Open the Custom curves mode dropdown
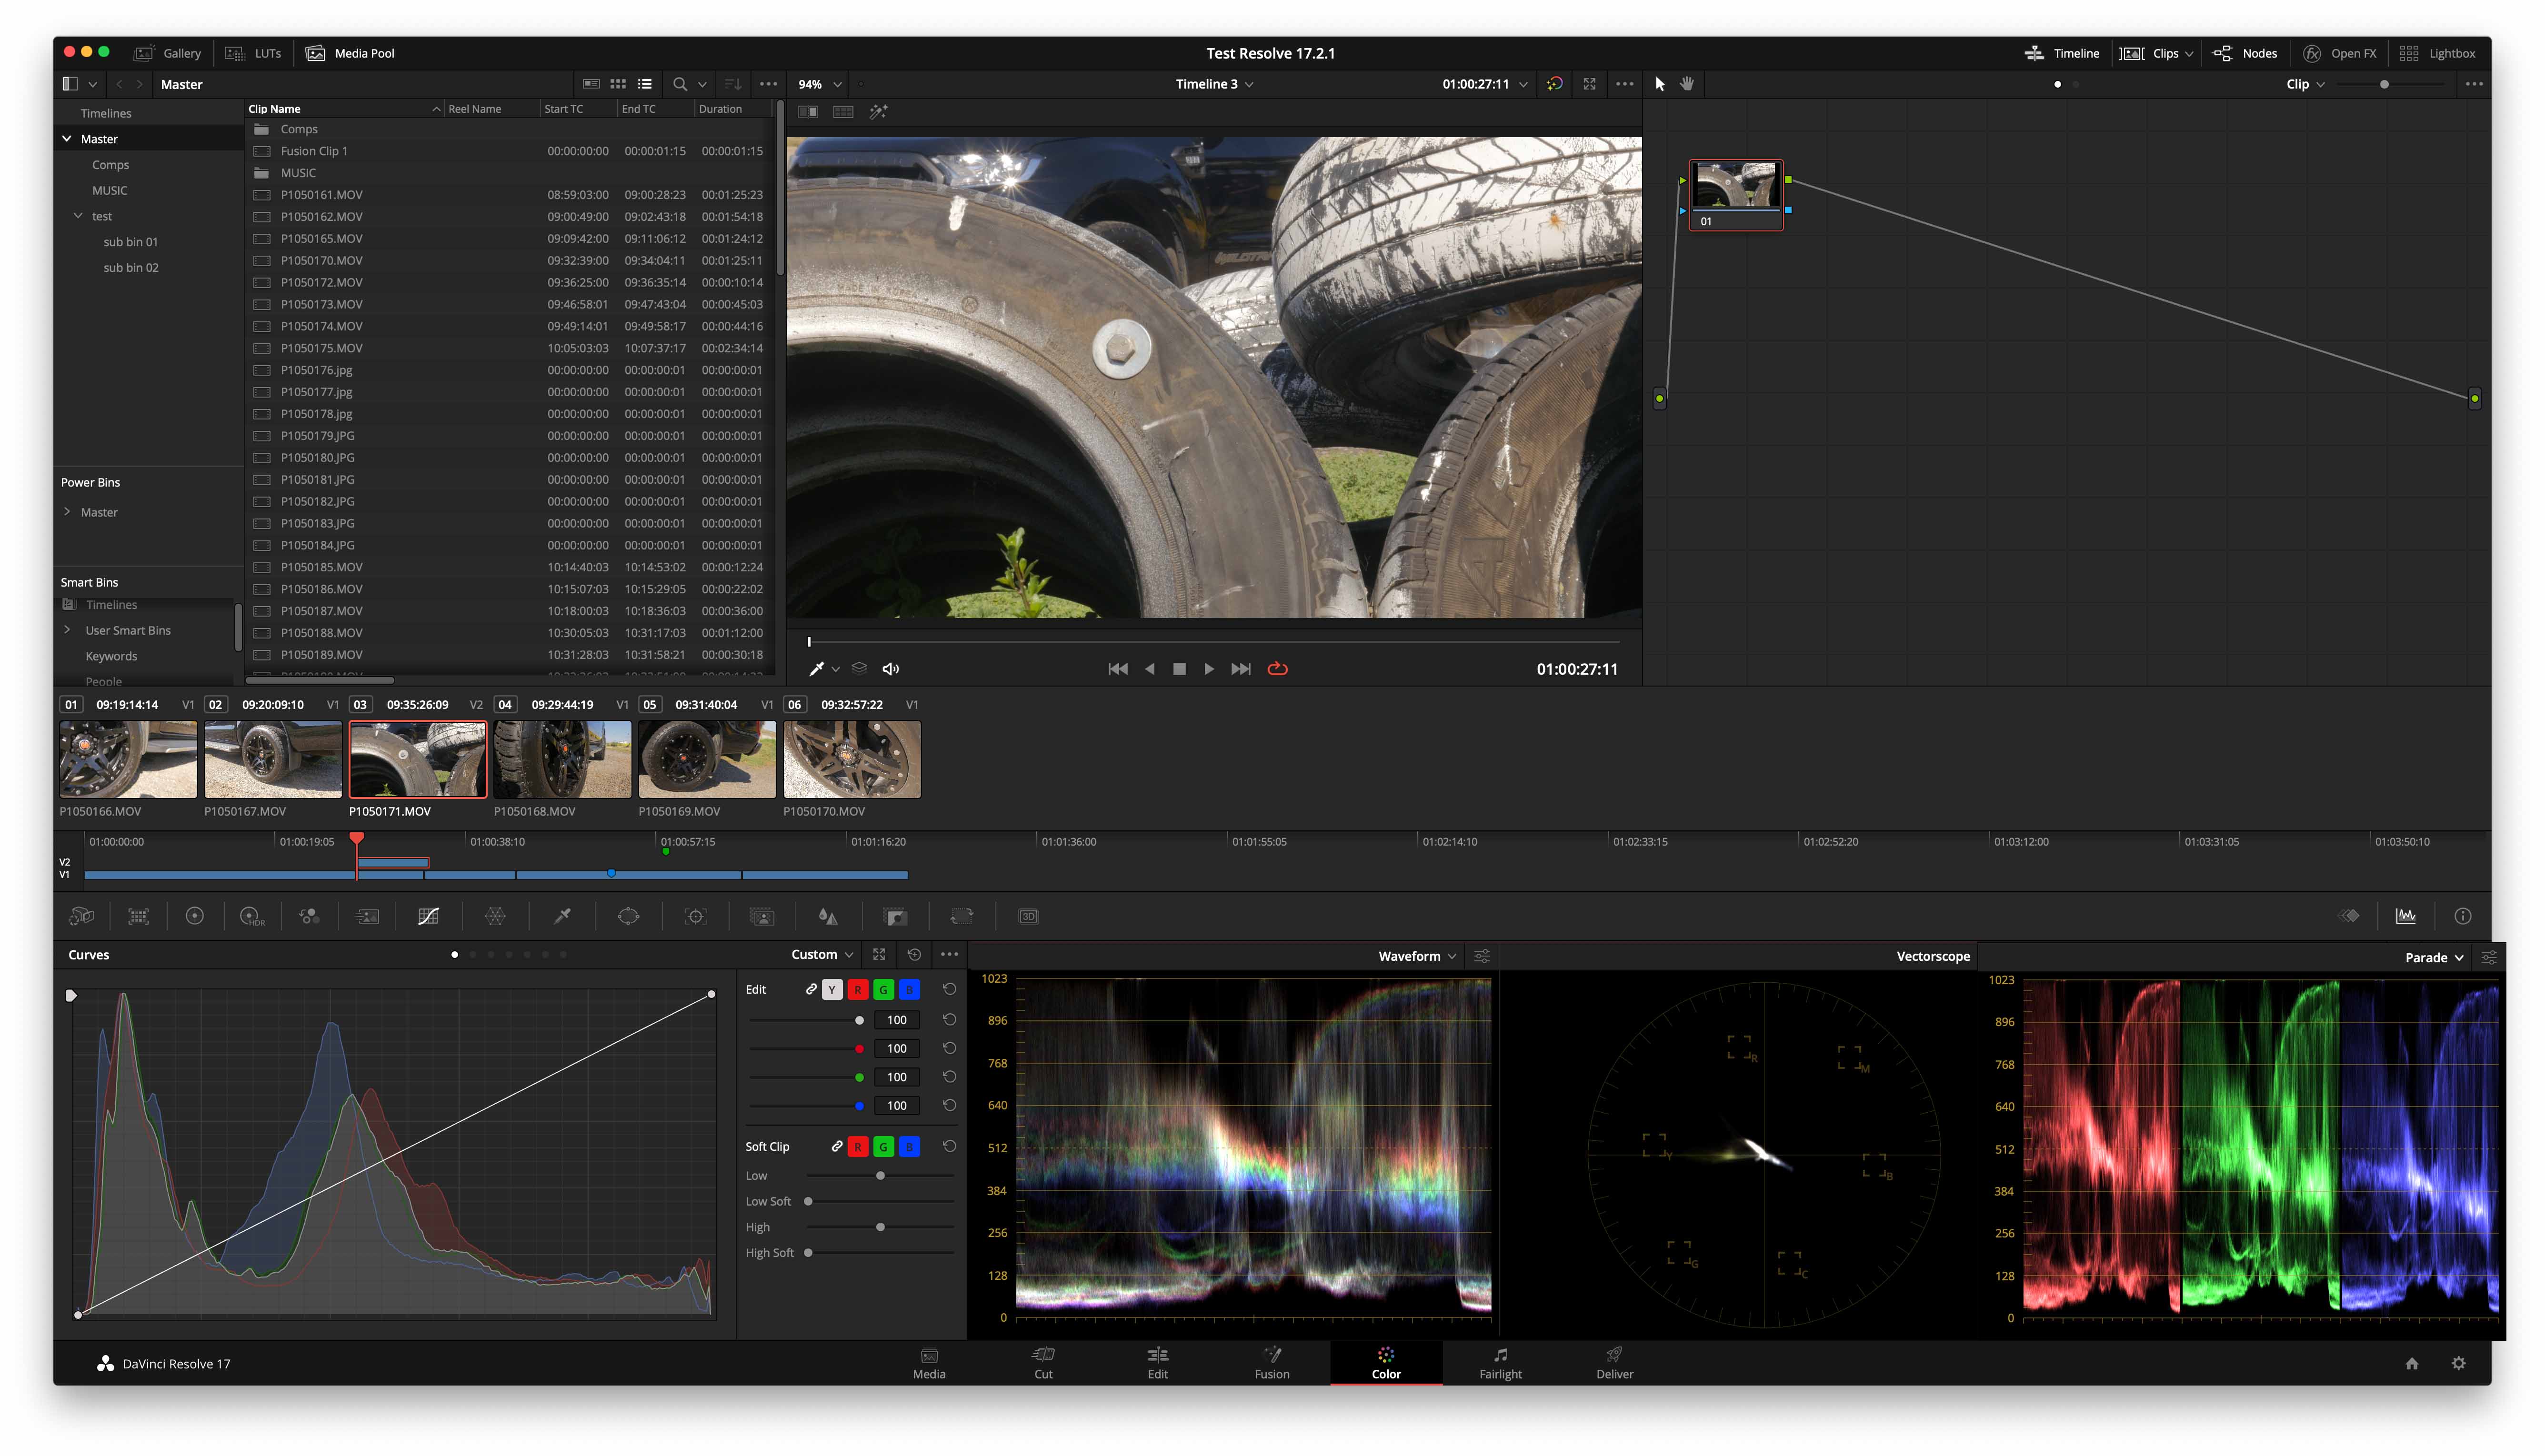Viewport: 2545px width, 1456px height. [822, 955]
